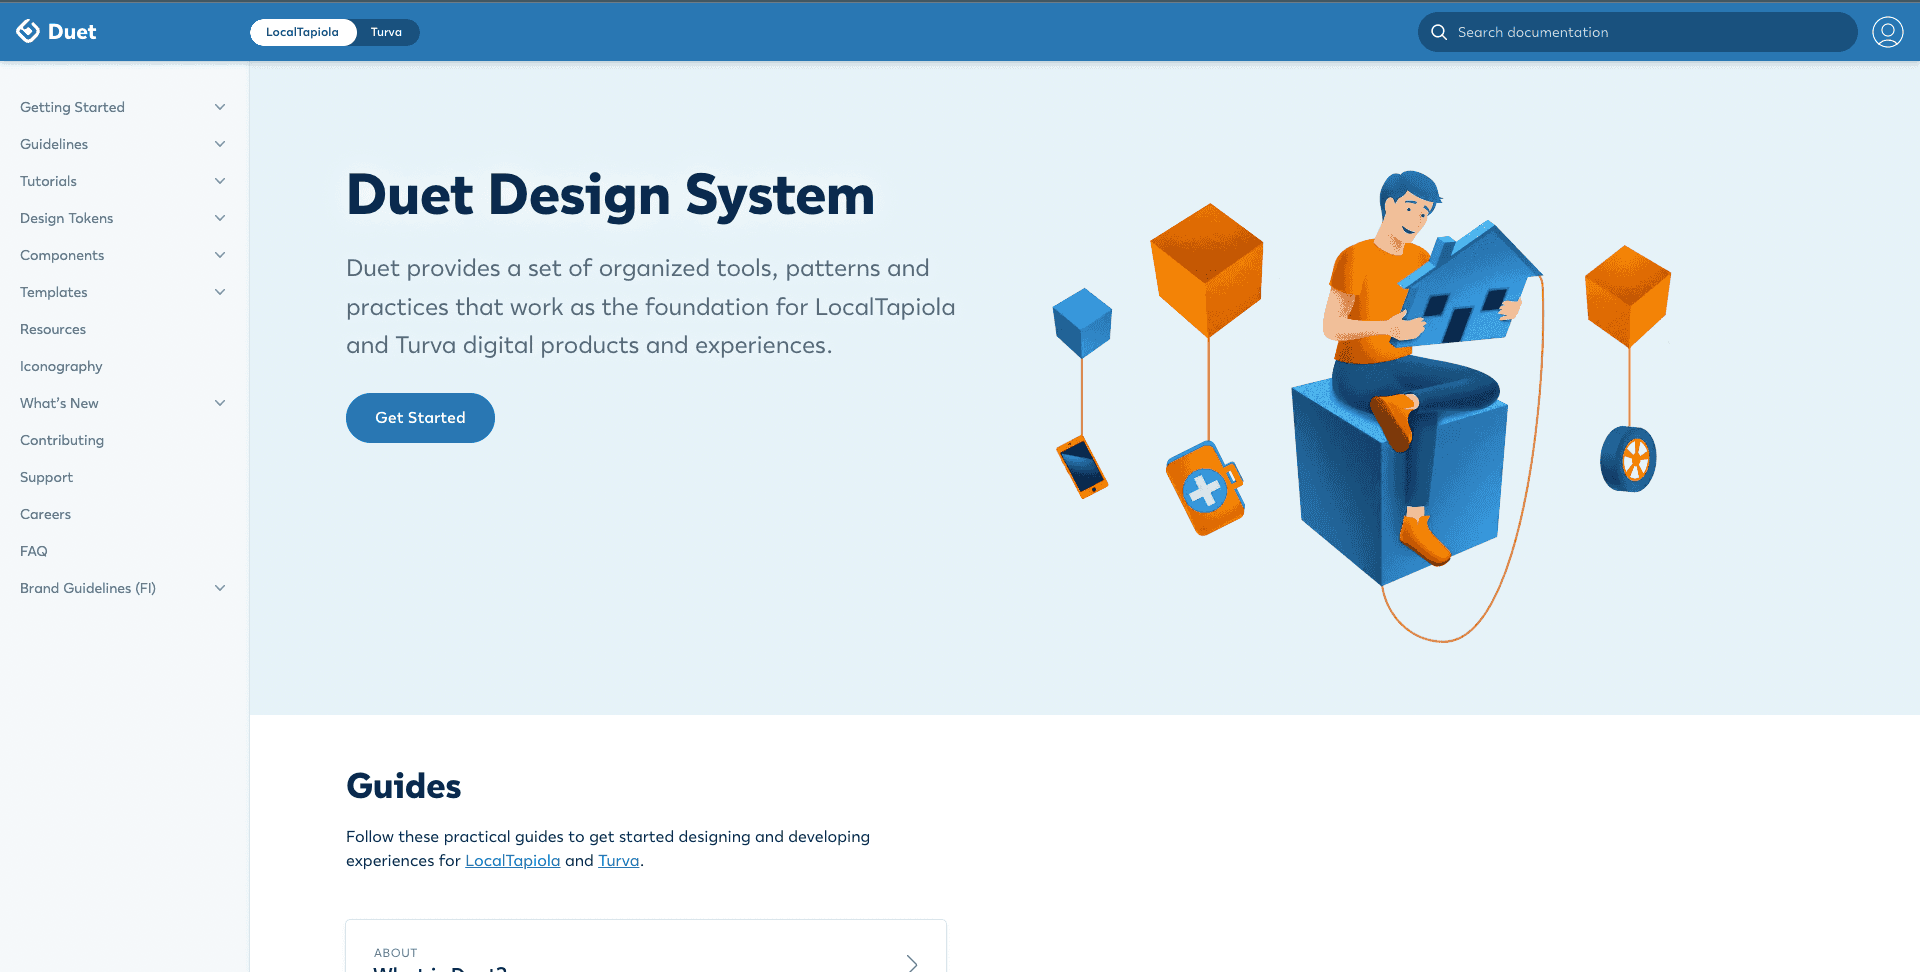1920x972 pixels.
Task: Go to Support page
Action: (x=46, y=477)
